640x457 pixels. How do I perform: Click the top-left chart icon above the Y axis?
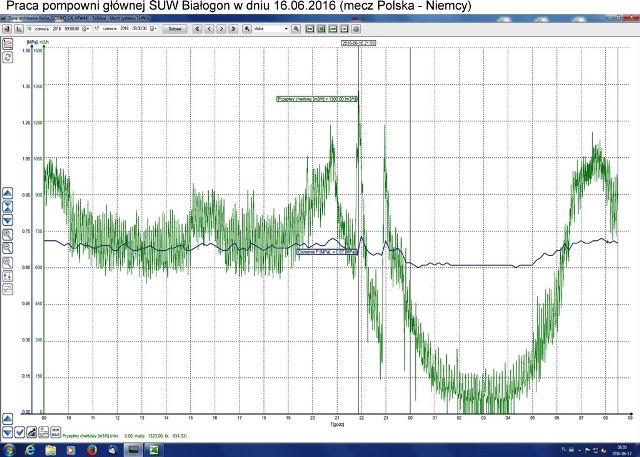(8, 45)
